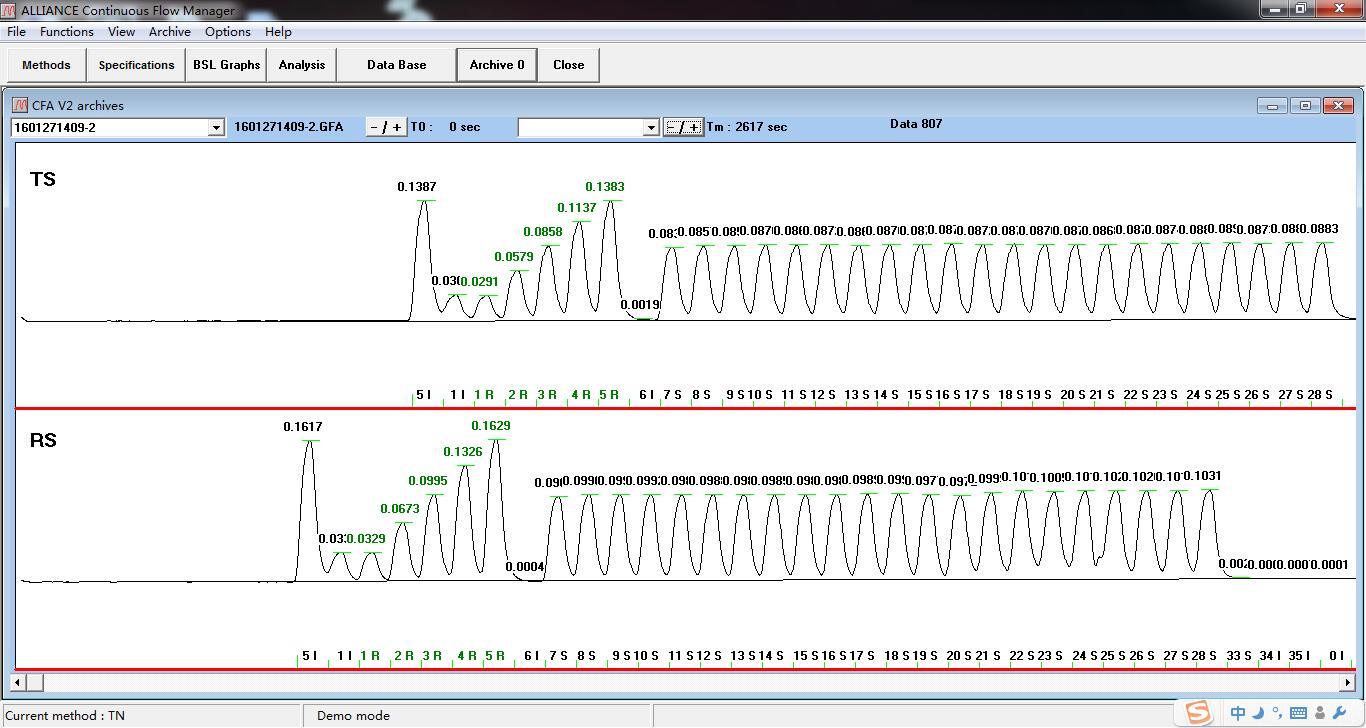Screen dimensions: 1366x728
Task: Open the Sogou soft keyboard icon
Action: 1299,713
